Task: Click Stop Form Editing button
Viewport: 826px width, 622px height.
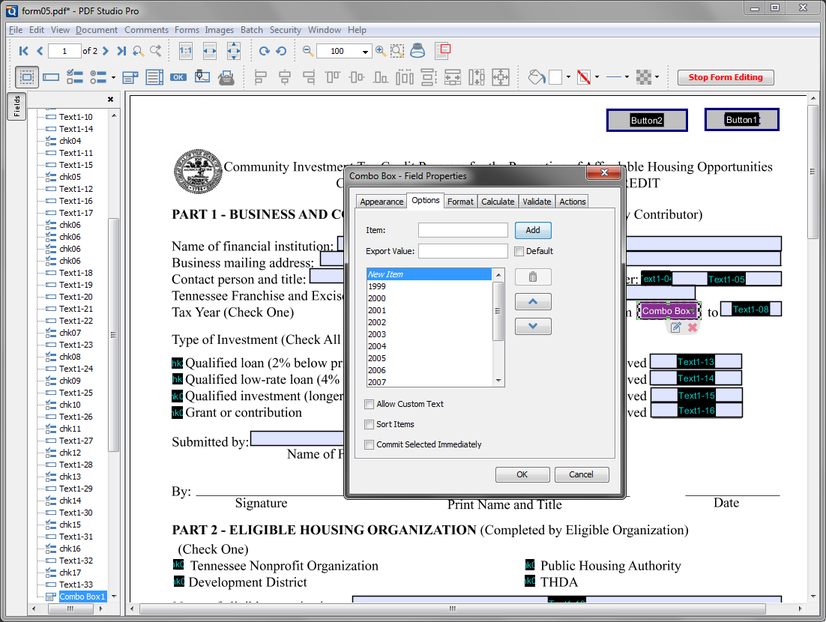Action: click(725, 77)
